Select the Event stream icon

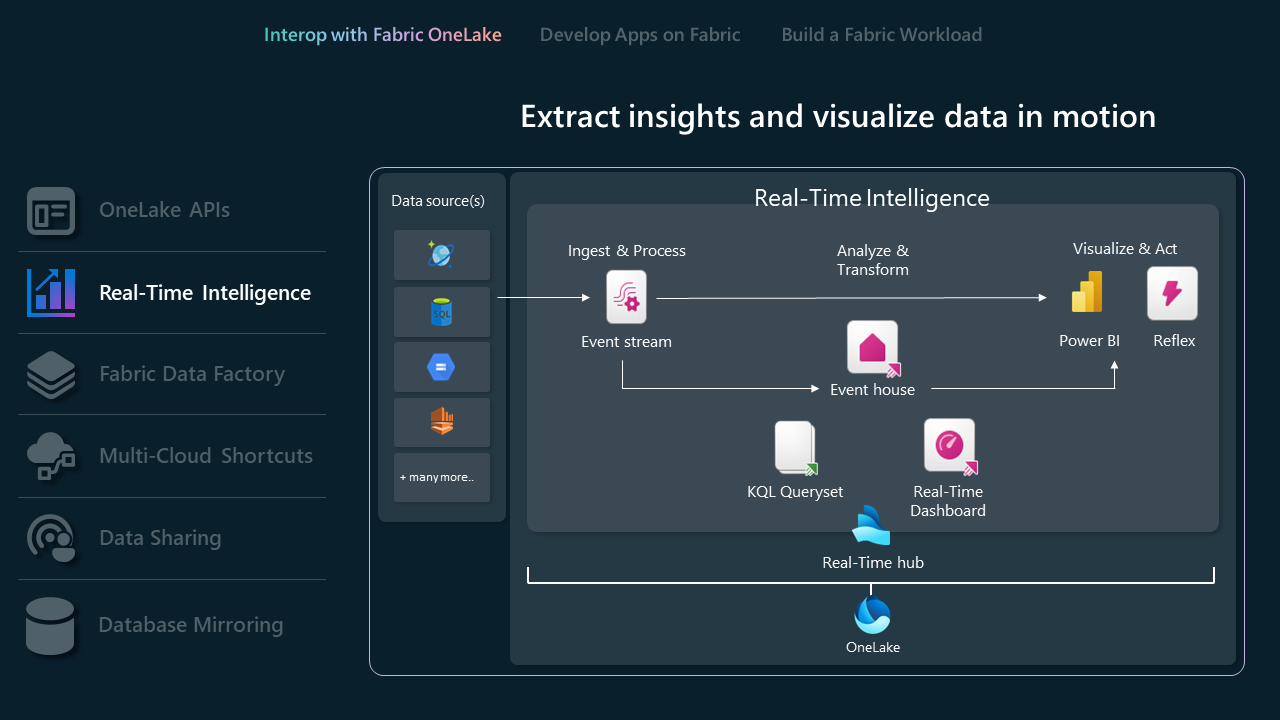(x=626, y=296)
